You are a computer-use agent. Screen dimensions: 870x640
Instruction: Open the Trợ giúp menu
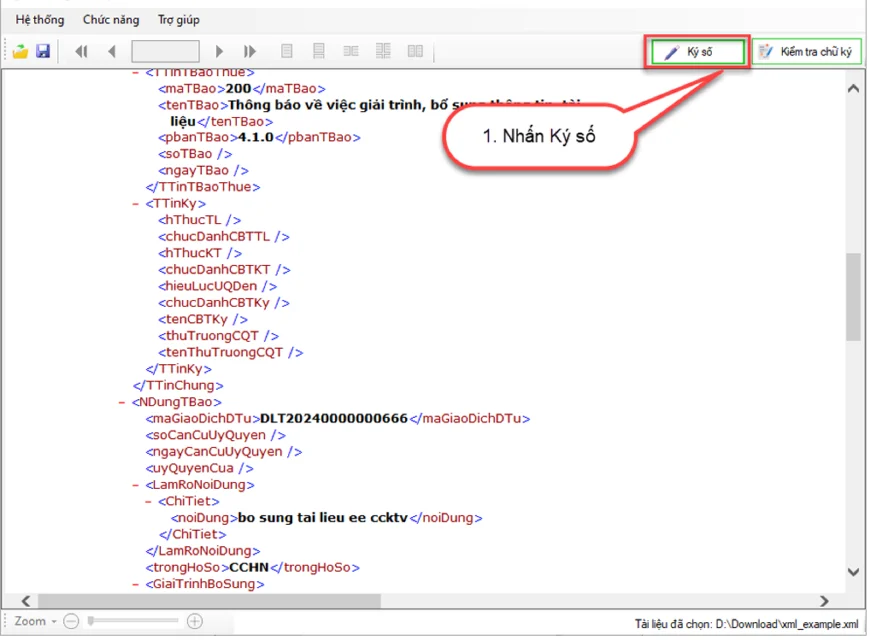pyautogui.click(x=179, y=20)
